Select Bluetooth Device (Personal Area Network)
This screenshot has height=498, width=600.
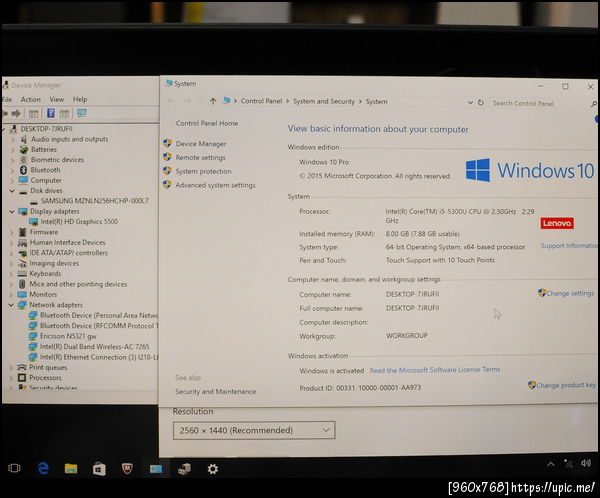pos(99,315)
